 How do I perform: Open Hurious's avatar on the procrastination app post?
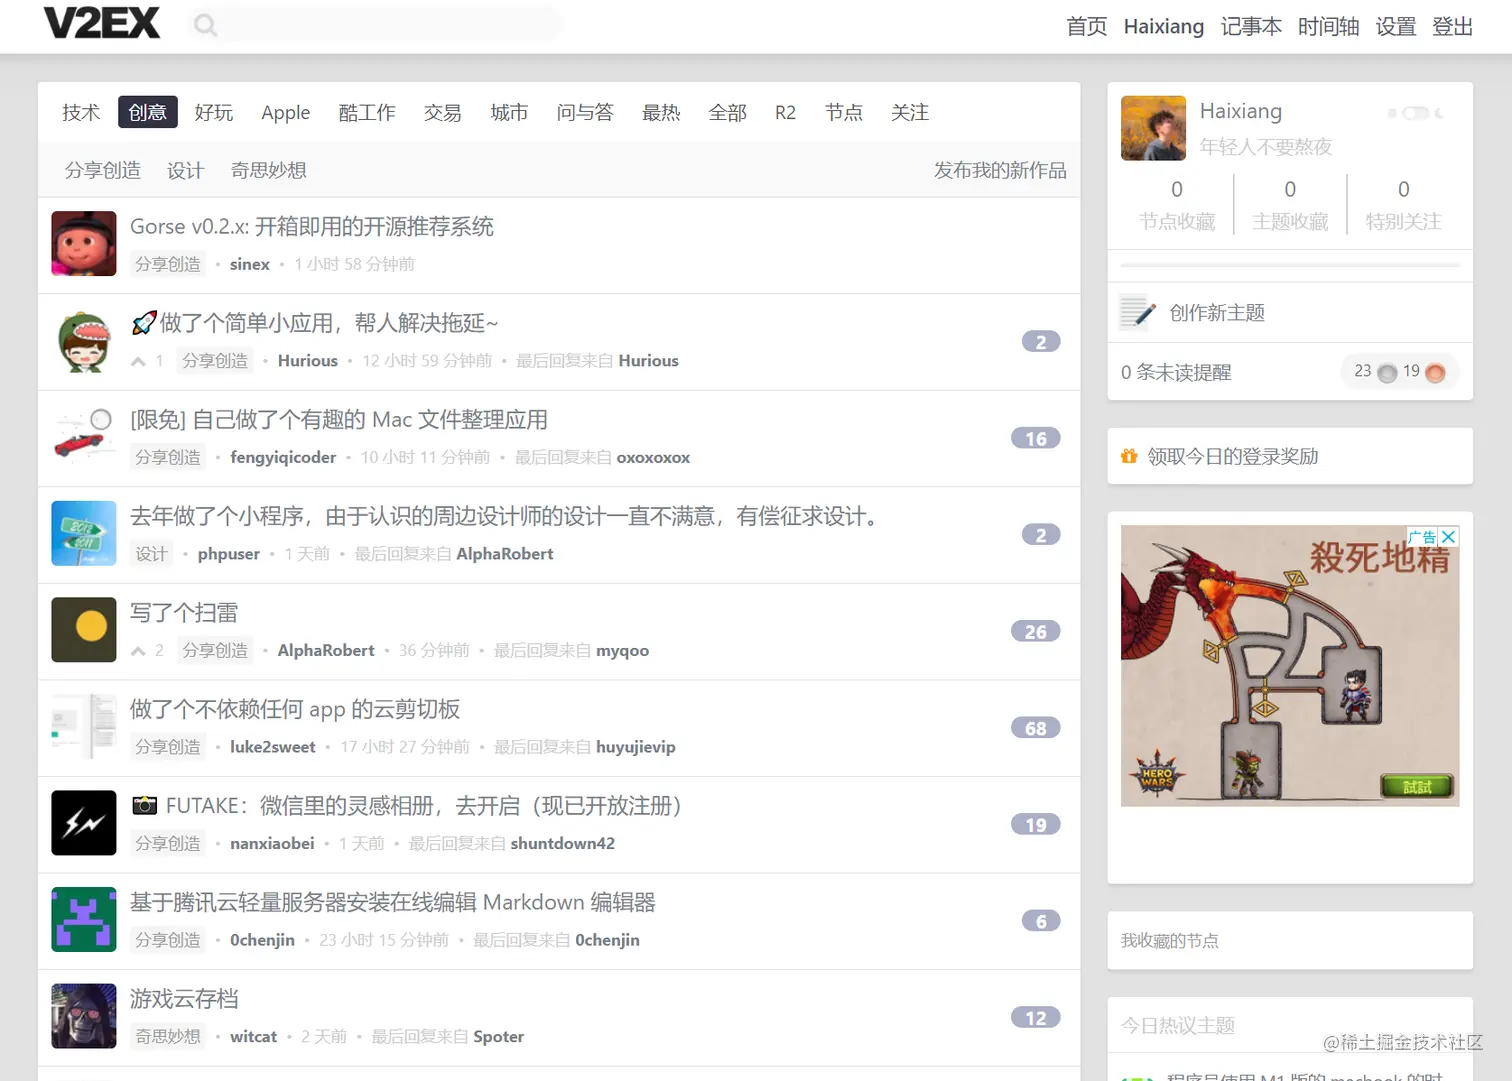click(x=84, y=340)
